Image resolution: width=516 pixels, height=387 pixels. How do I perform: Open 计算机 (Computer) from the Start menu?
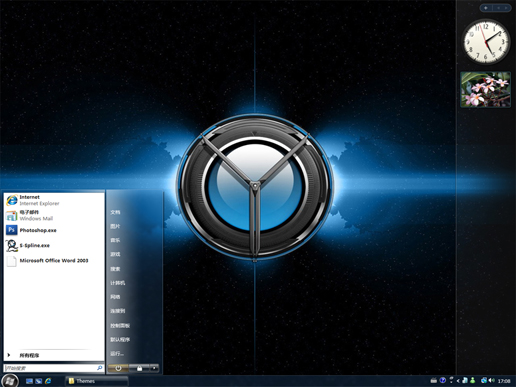click(118, 283)
